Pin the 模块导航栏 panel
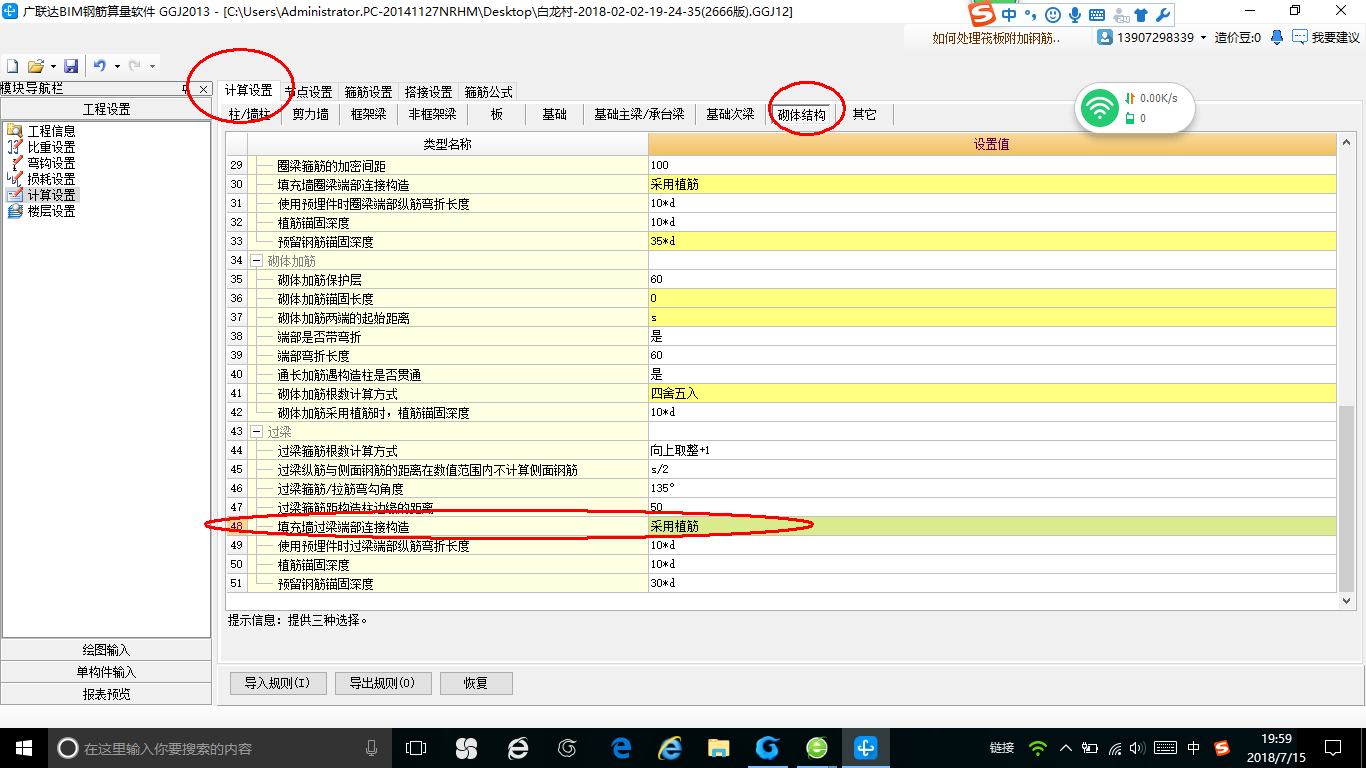The image size is (1366, 768). [186, 89]
